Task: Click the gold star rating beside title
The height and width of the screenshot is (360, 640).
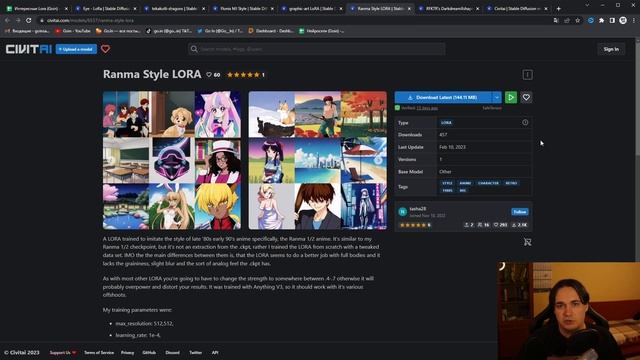Action: [243, 75]
